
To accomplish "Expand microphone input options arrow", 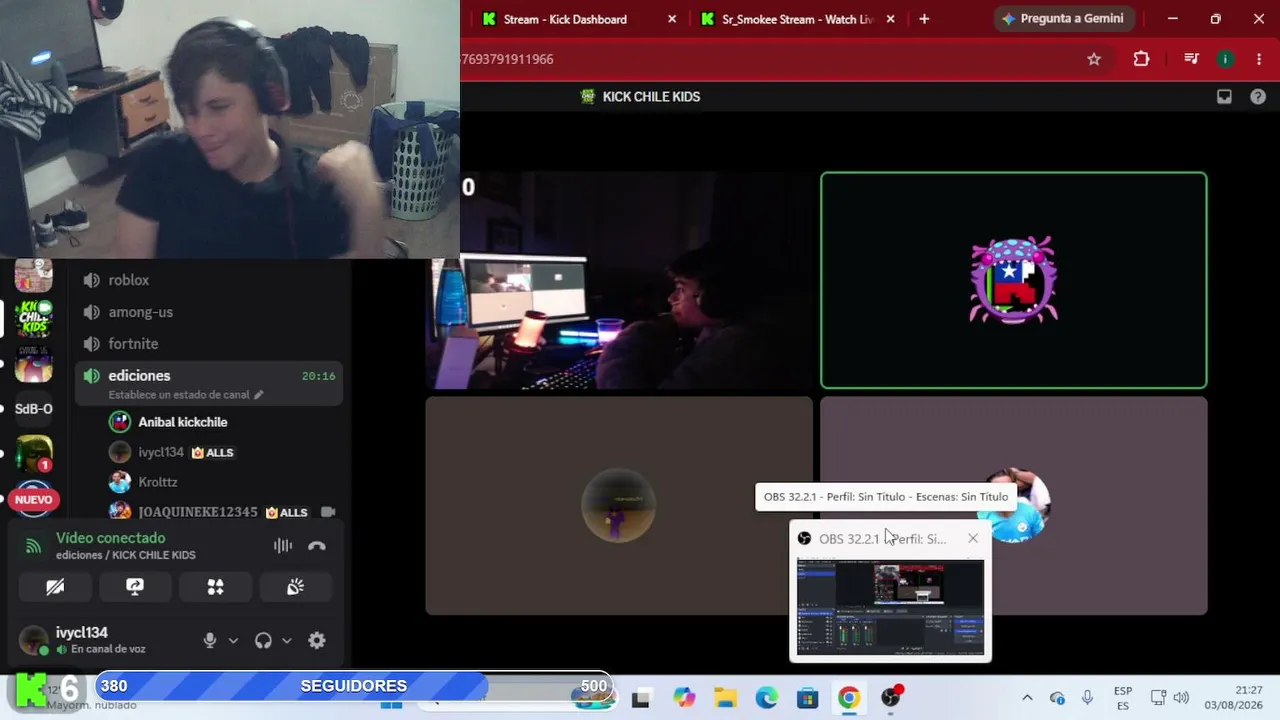I will (233, 641).
